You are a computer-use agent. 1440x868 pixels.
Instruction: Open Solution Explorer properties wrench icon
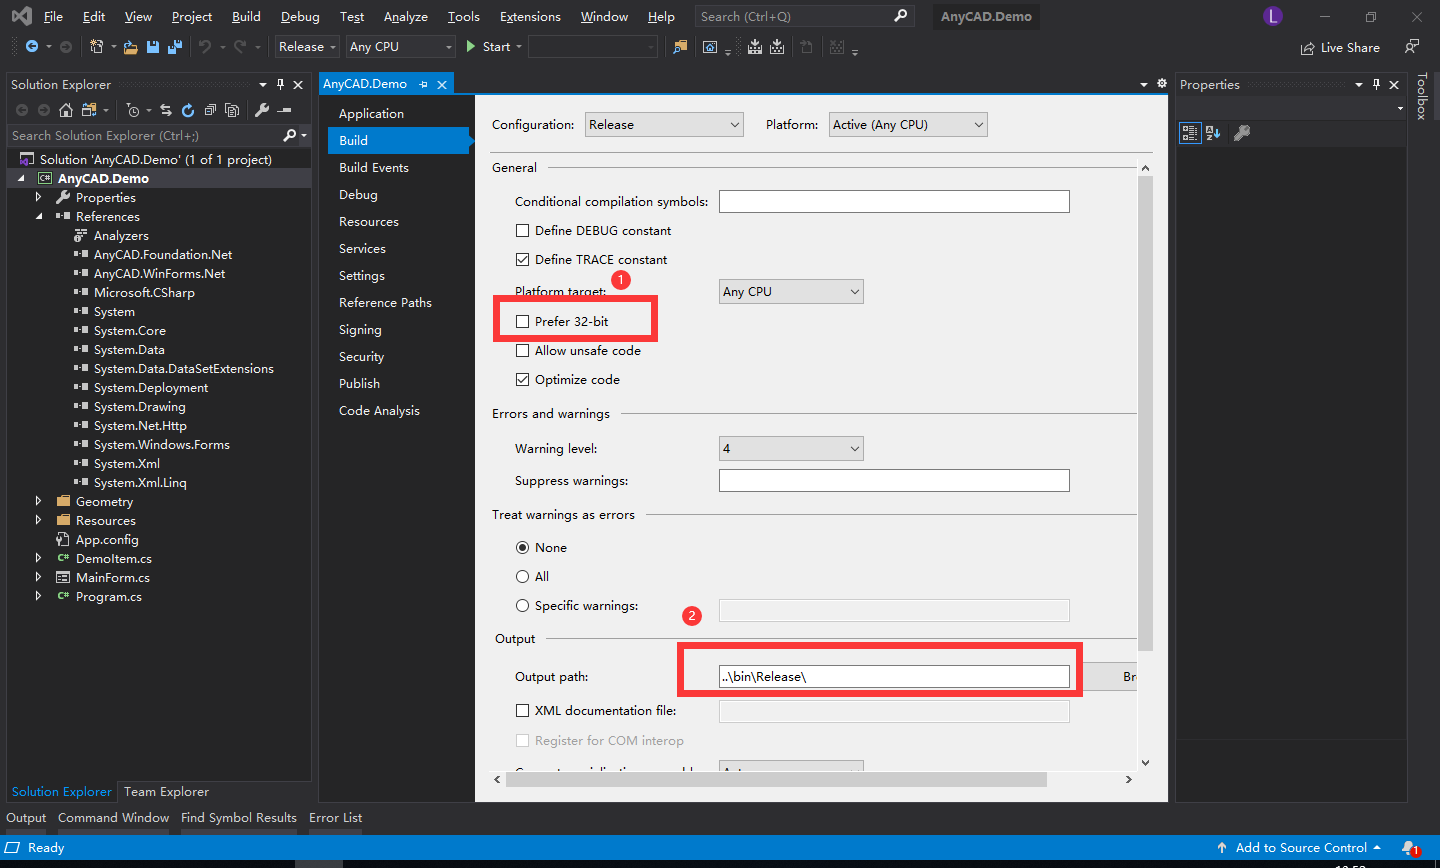pyautogui.click(x=262, y=110)
